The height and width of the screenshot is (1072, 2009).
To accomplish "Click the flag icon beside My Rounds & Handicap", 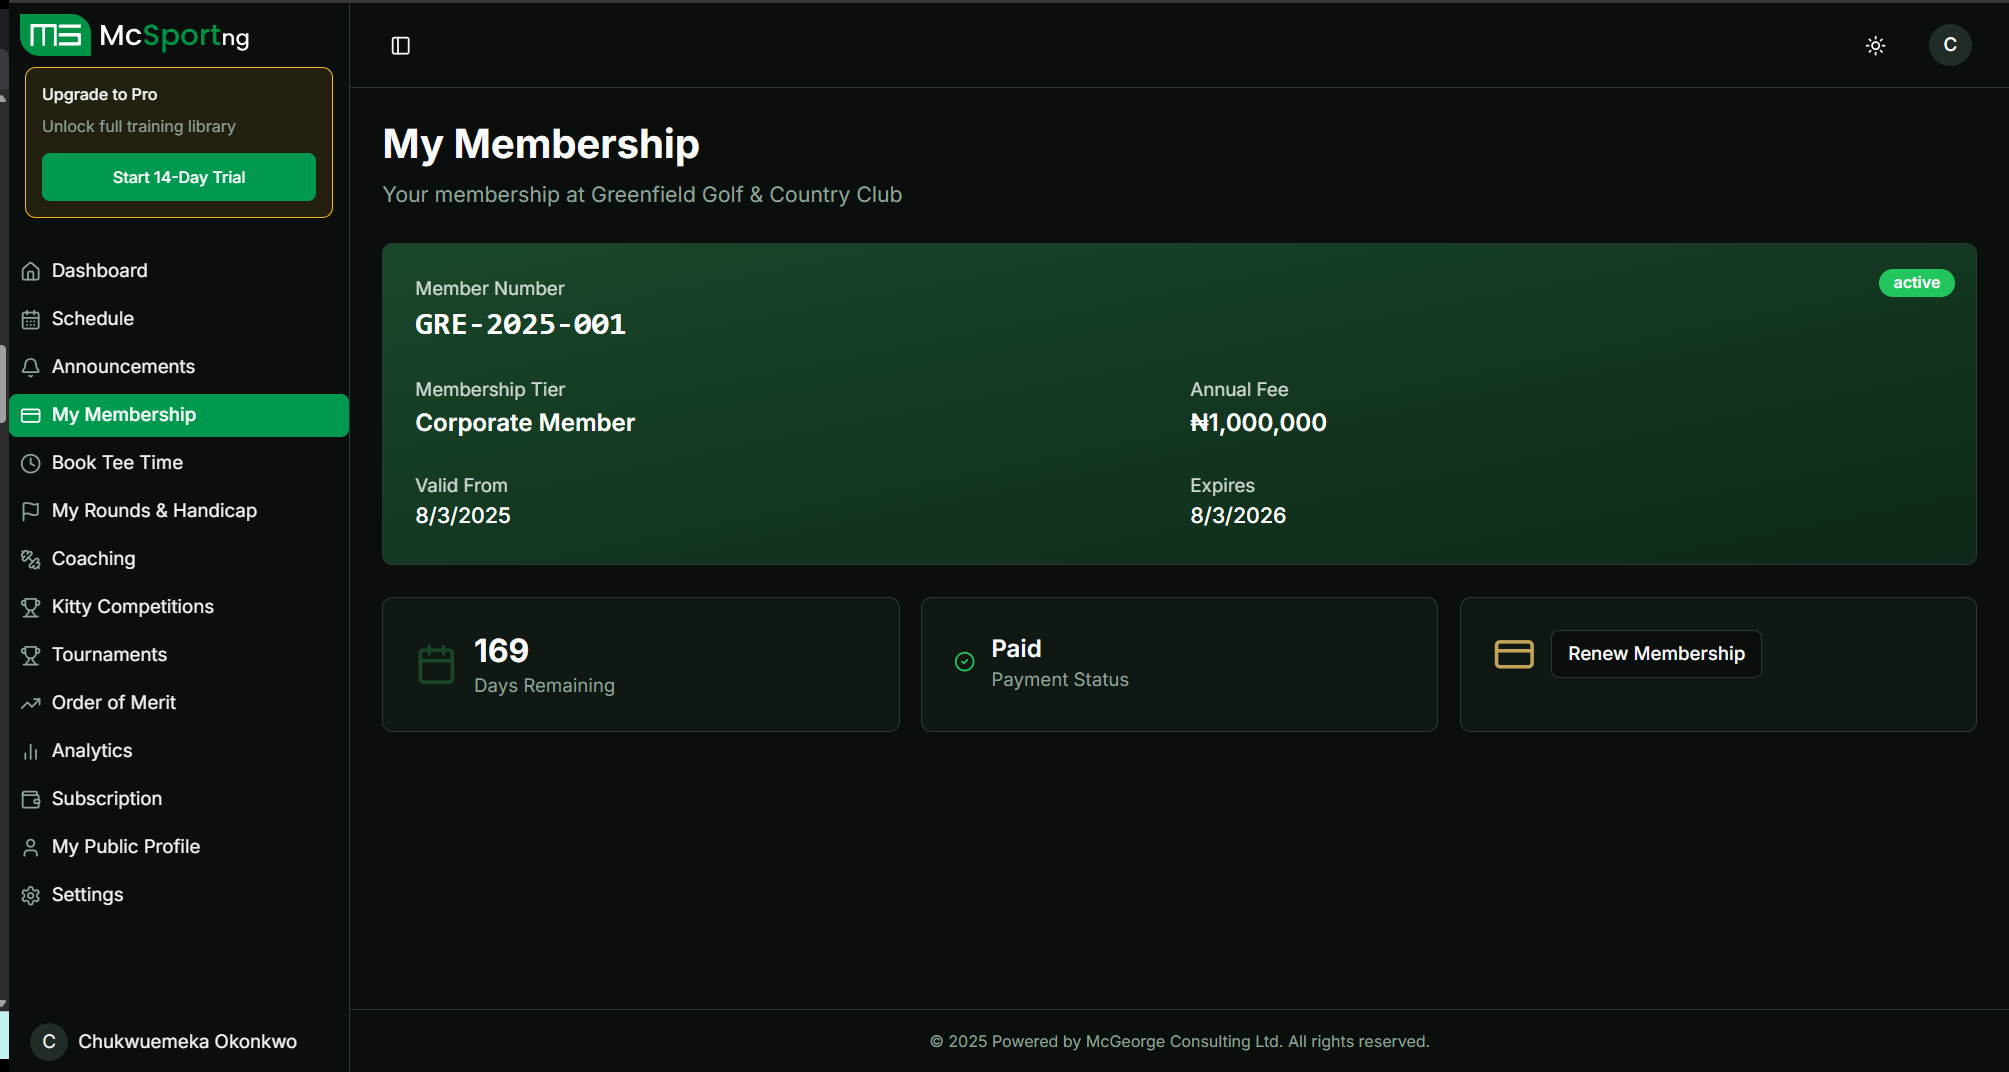I will (30, 510).
